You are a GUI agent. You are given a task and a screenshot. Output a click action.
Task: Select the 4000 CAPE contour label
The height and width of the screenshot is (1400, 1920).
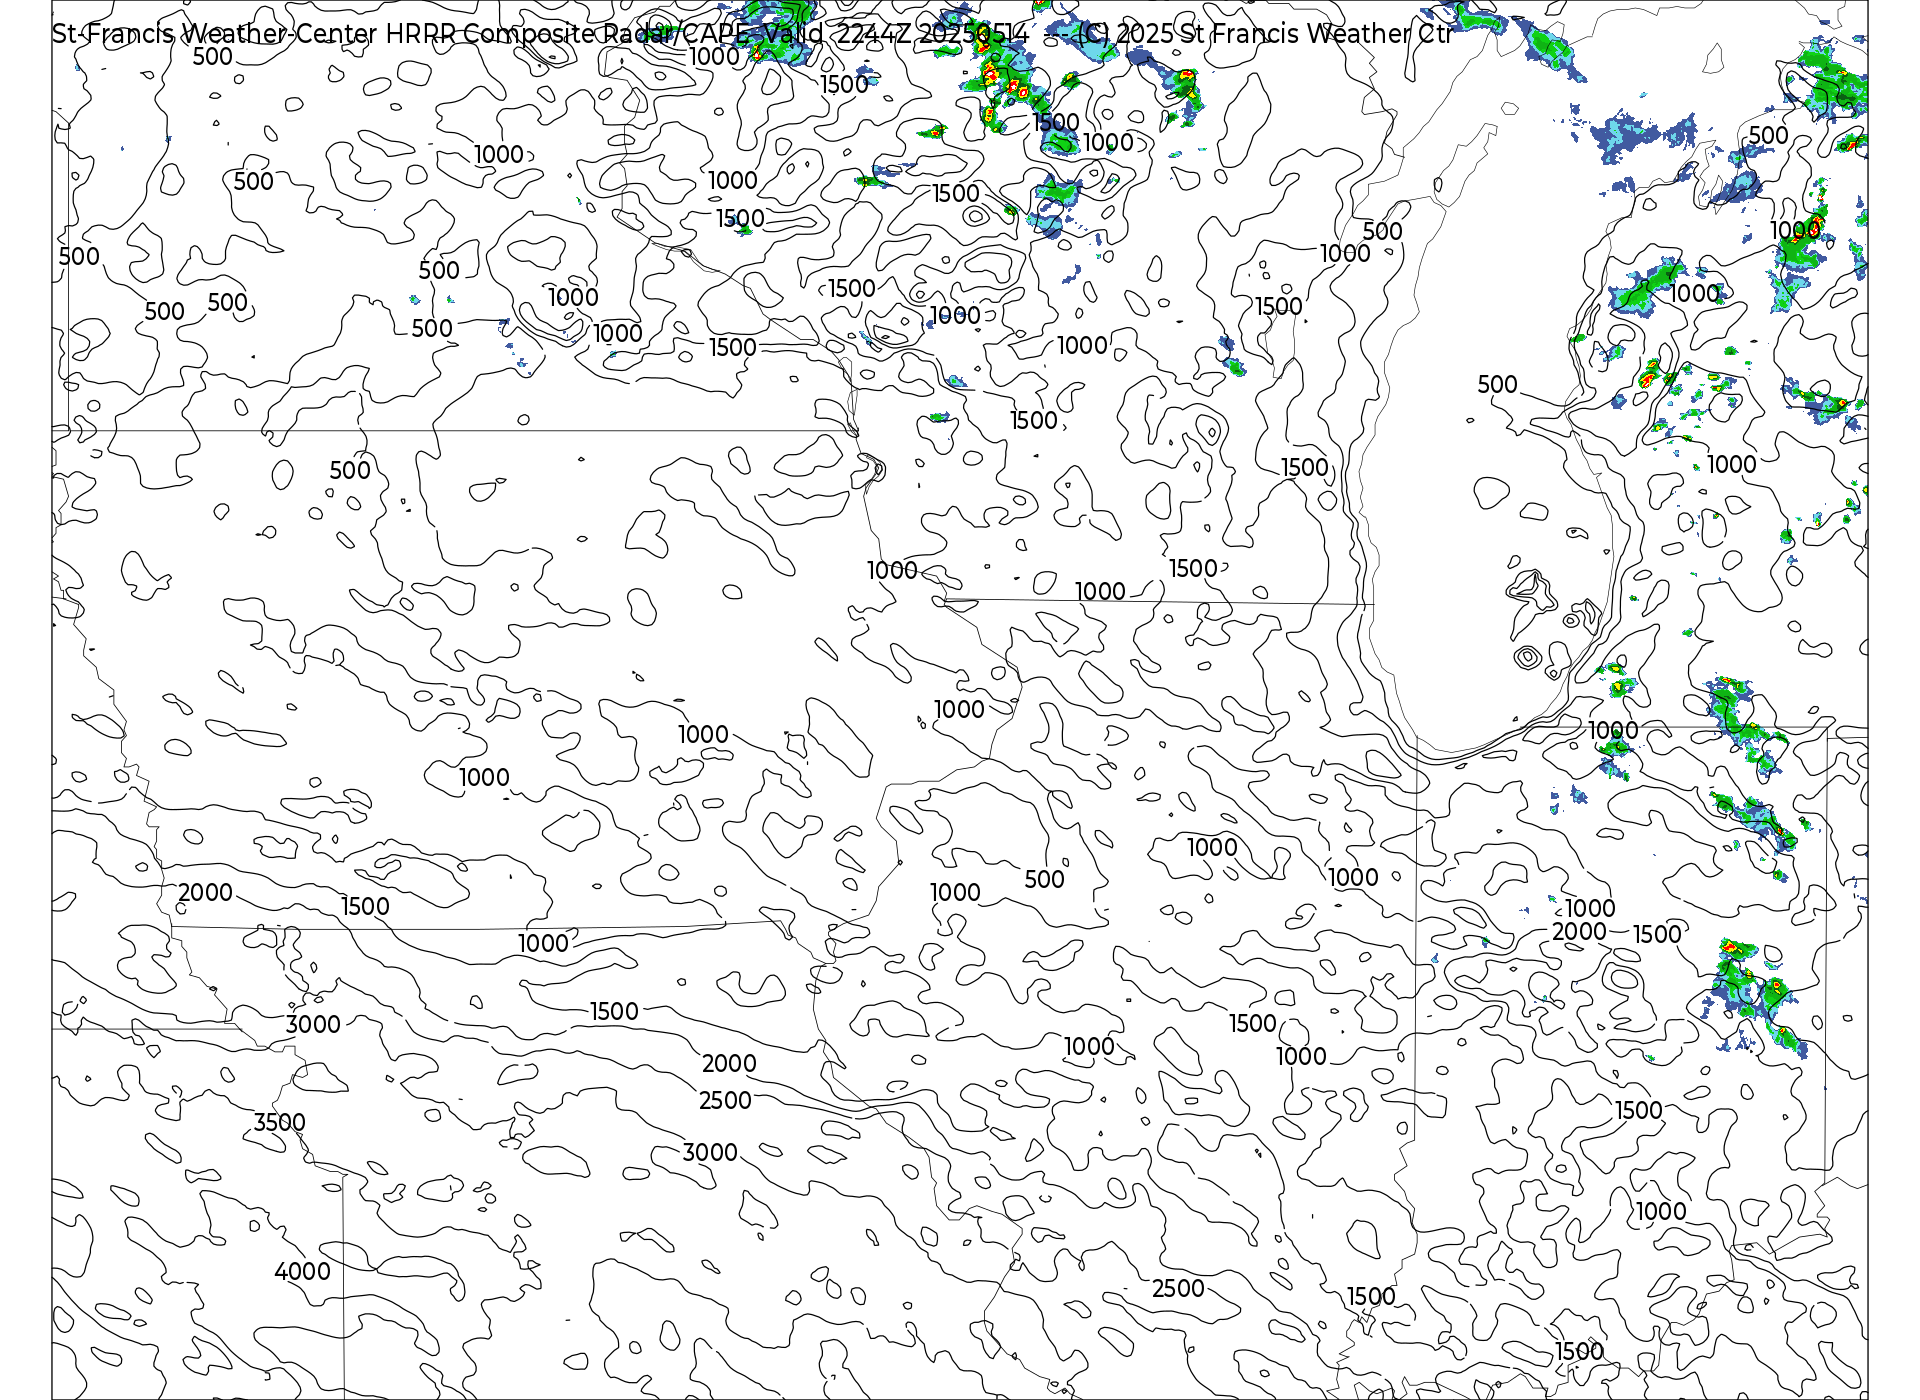(302, 1271)
